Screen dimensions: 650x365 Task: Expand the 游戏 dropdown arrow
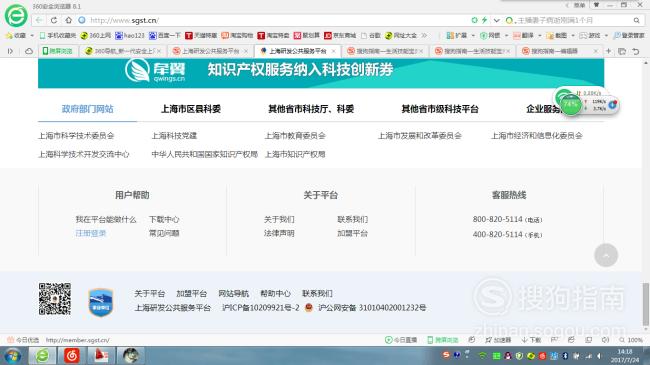coord(606,36)
